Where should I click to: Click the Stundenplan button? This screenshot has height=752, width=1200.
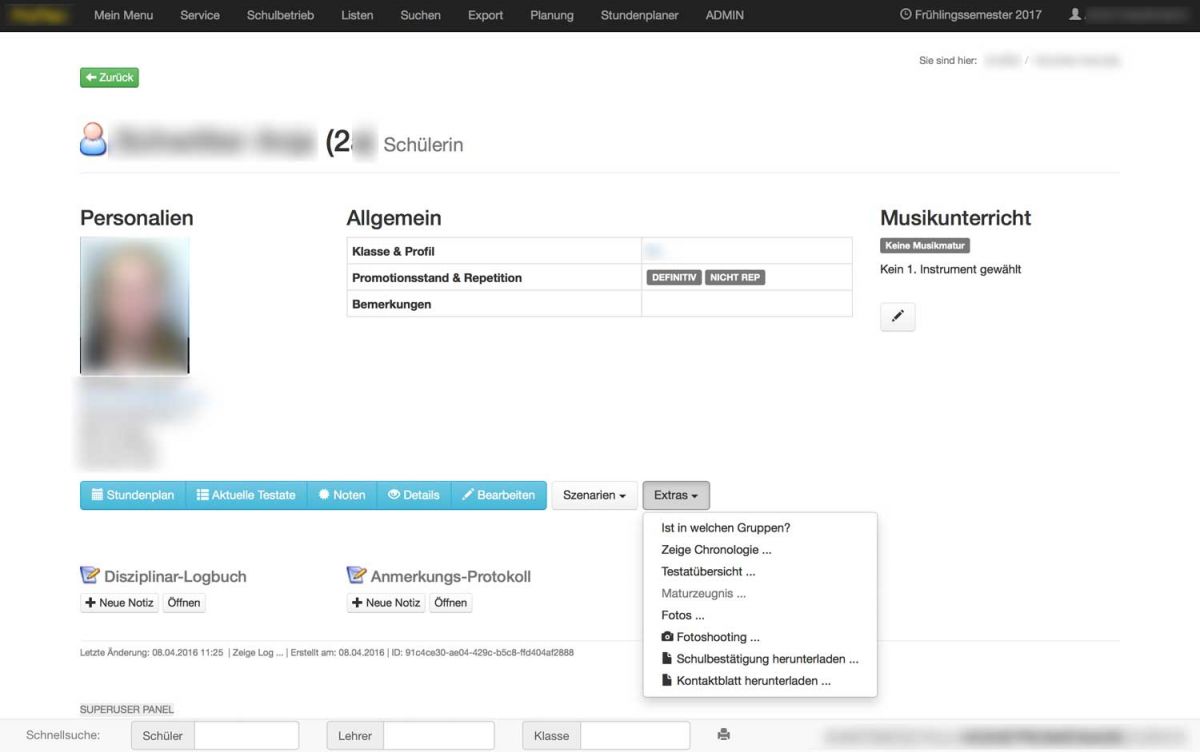click(x=133, y=495)
